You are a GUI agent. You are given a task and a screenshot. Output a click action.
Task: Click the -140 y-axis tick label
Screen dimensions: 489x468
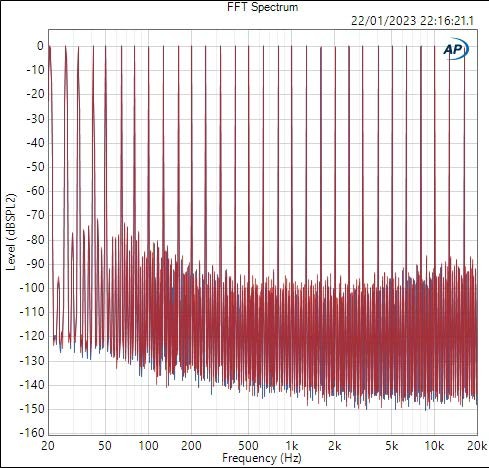click(32, 385)
